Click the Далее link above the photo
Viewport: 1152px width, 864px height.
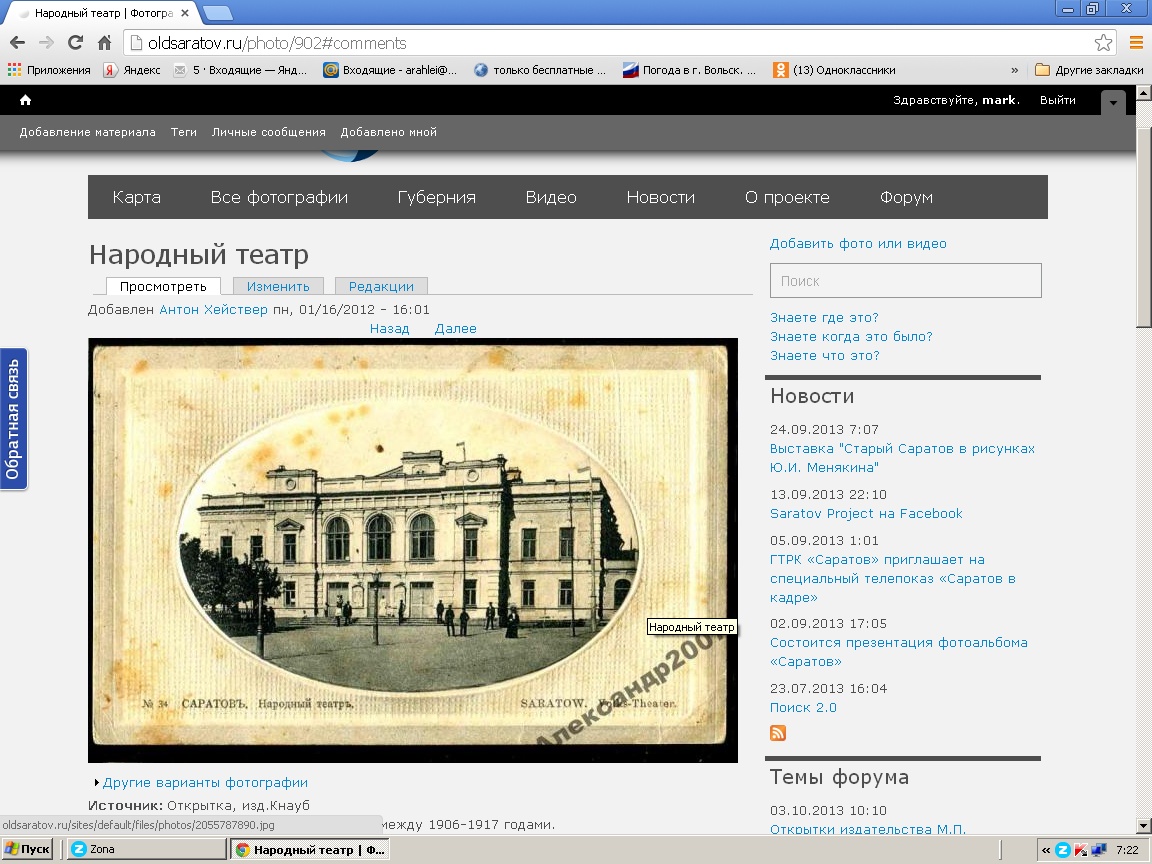pos(455,329)
